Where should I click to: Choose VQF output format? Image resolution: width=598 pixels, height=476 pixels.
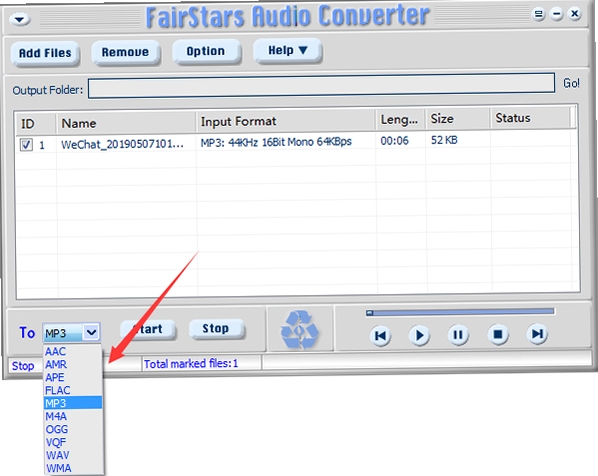(73, 442)
